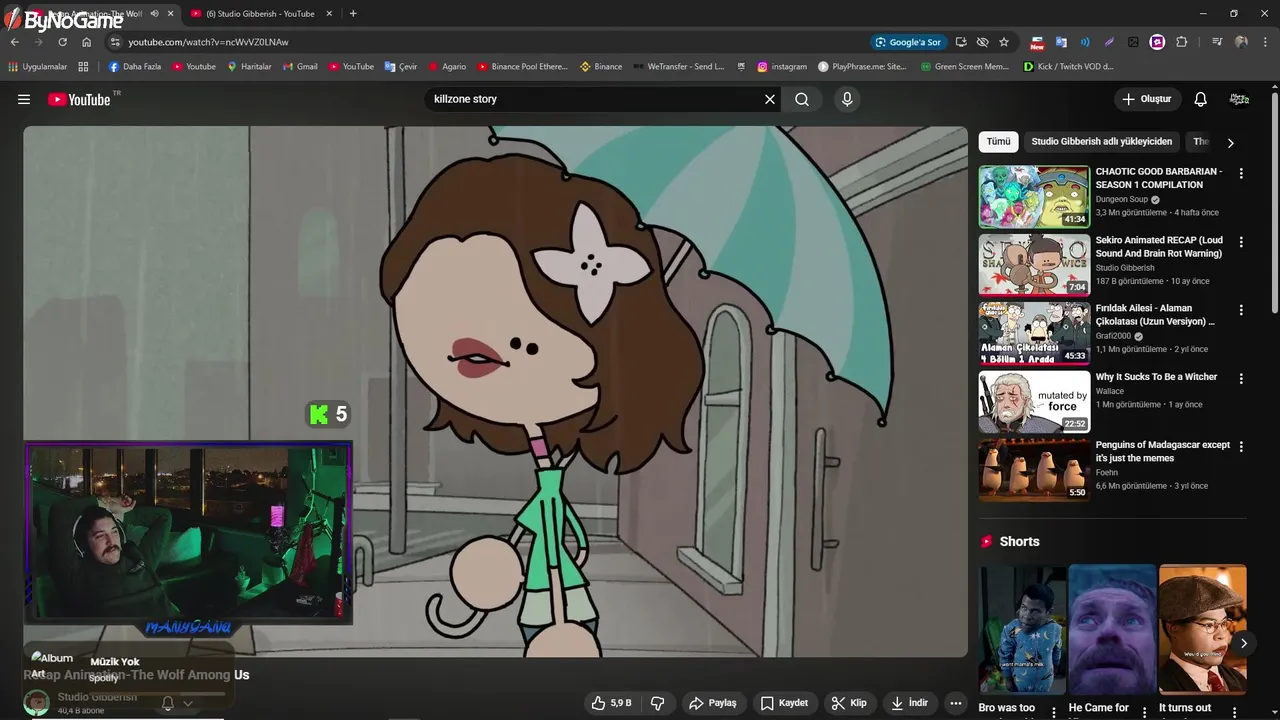Open a new browser tab

pyautogui.click(x=353, y=13)
